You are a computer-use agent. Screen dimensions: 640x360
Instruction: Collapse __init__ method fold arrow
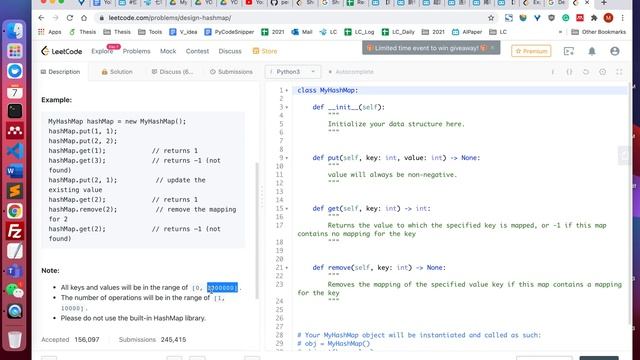pyautogui.click(x=287, y=107)
